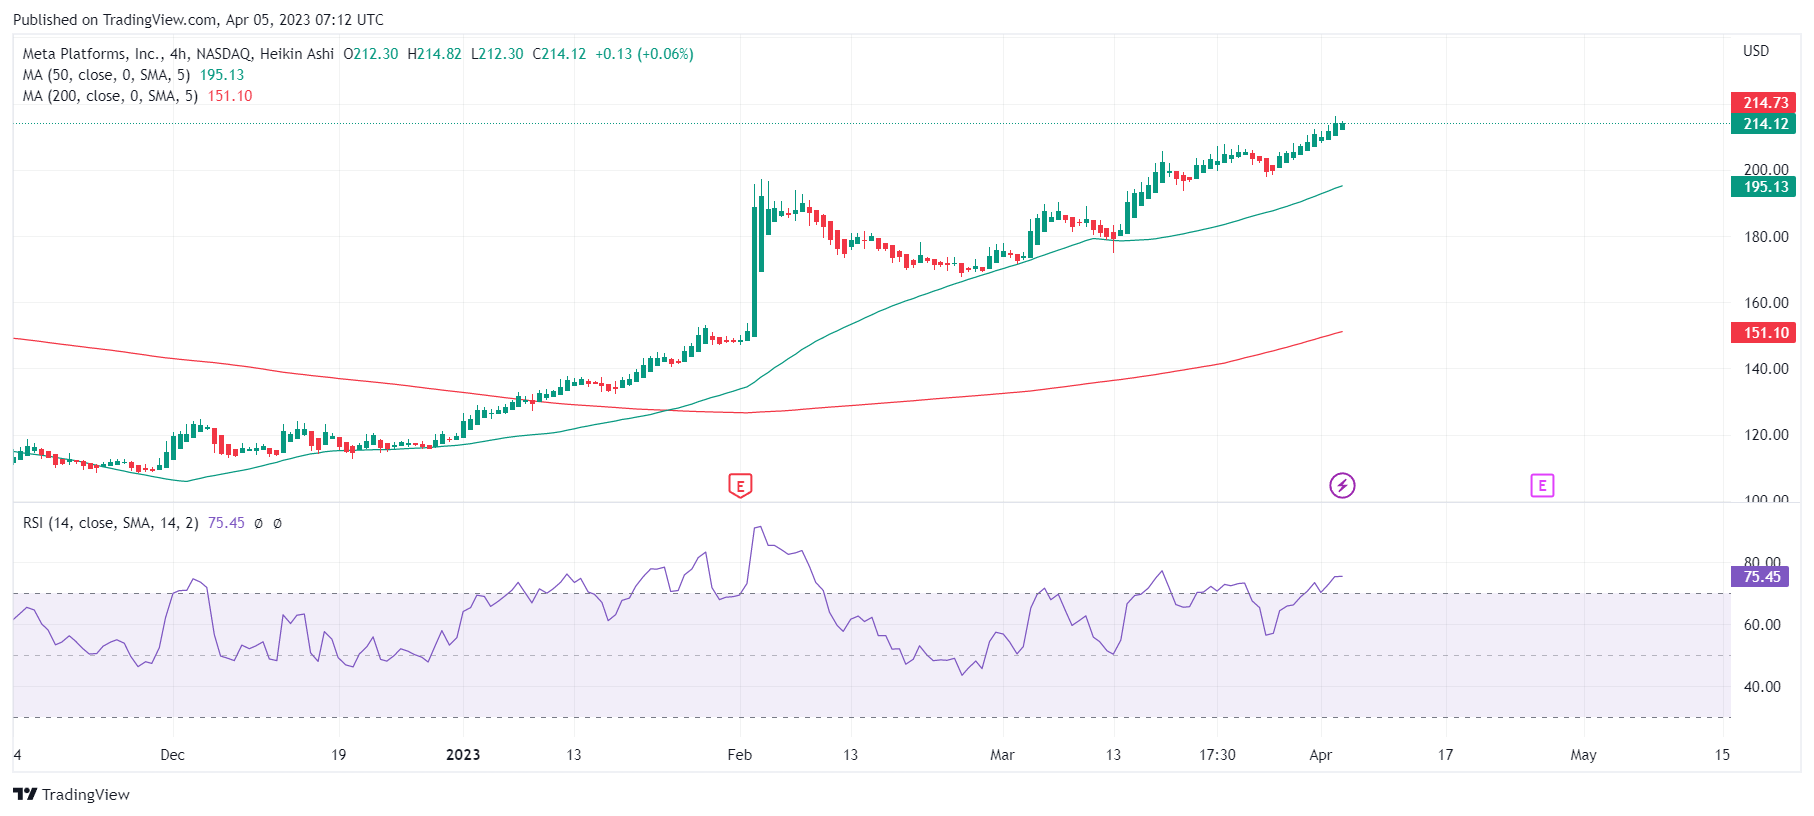Click the USD currency label

[1756, 51]
